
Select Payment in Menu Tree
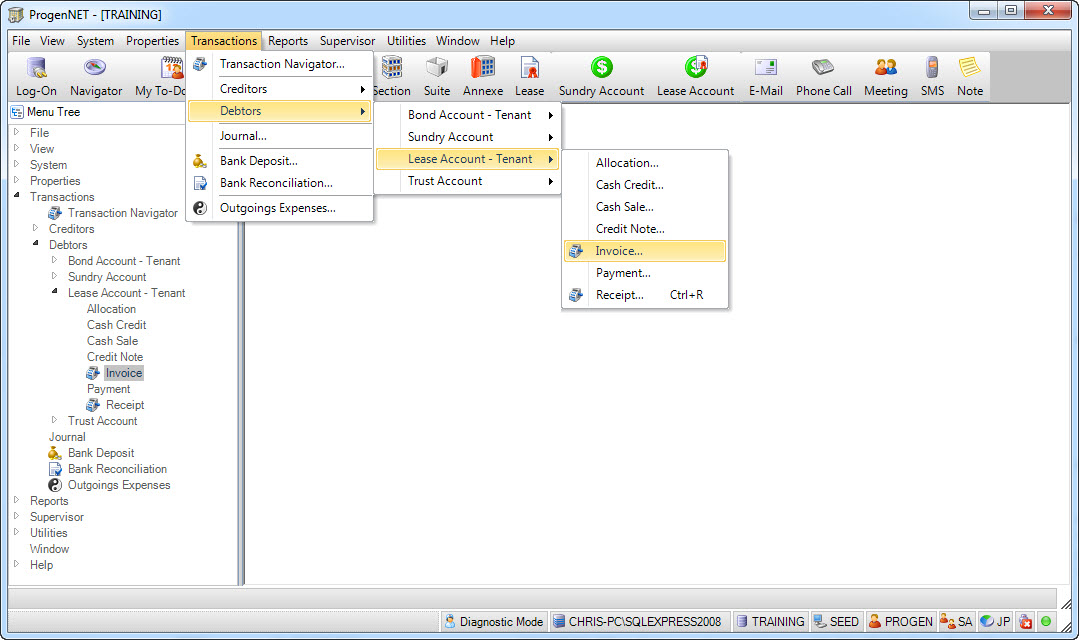coord(108,389)
